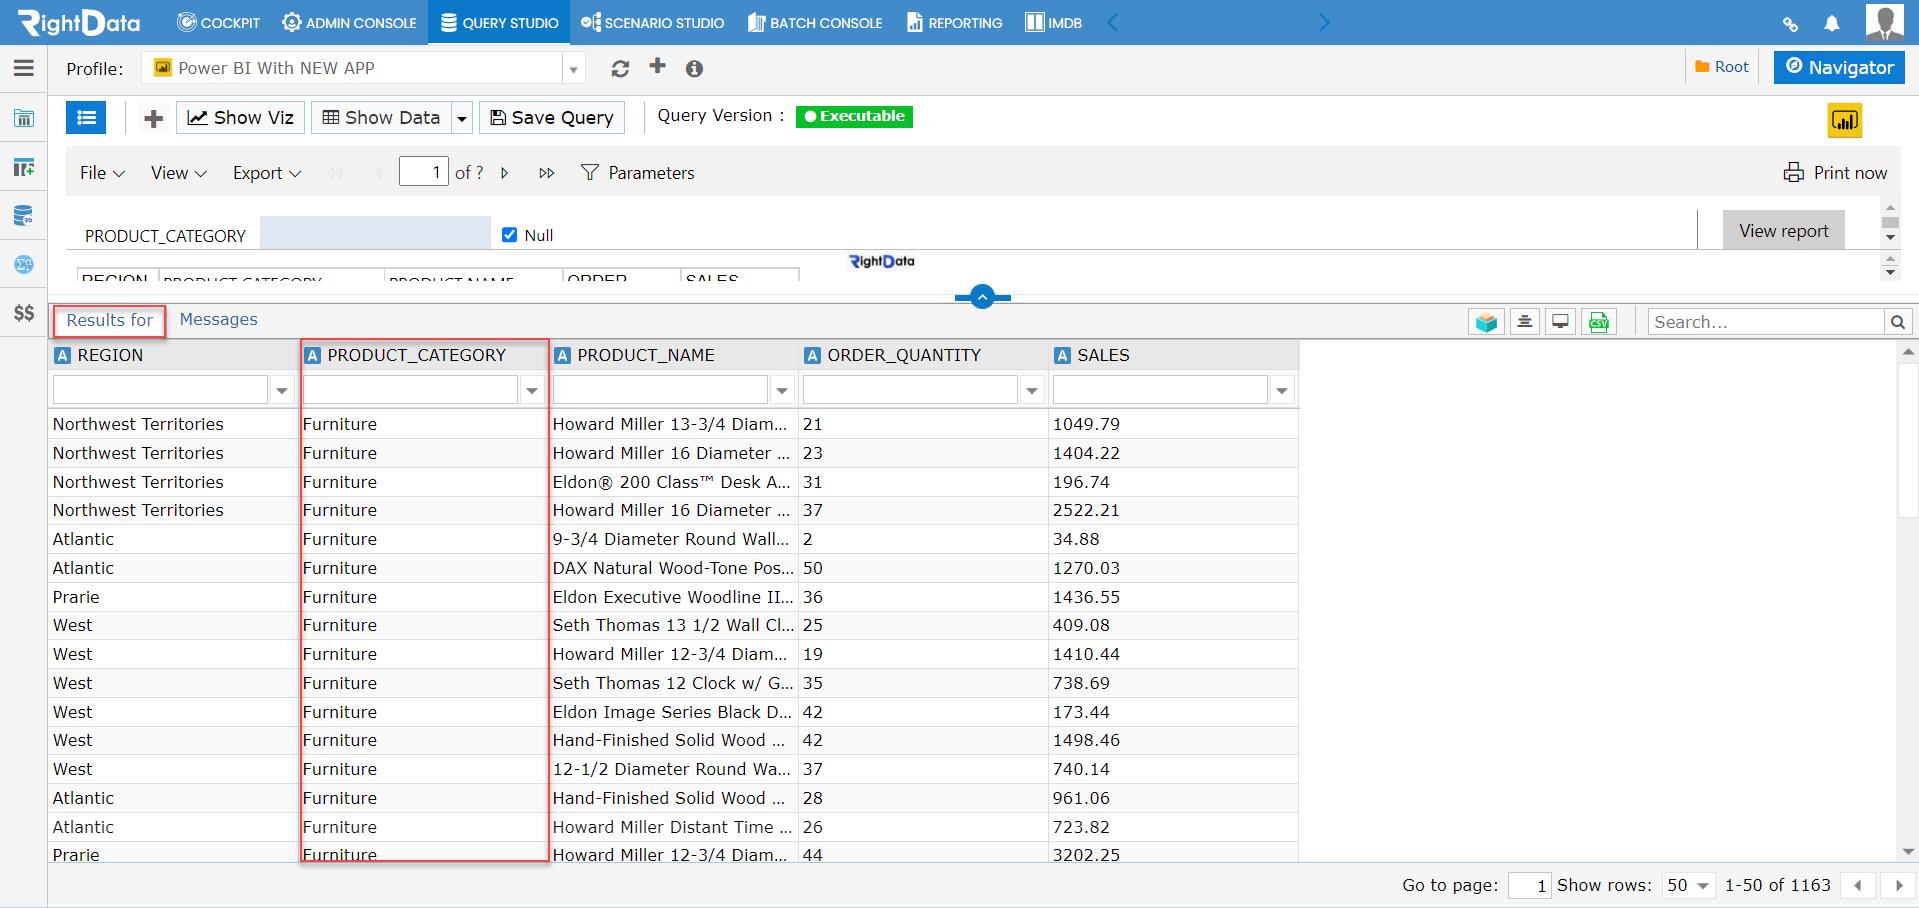Click the Print now icon
1919x908 pixels.
pos(1793,172)
